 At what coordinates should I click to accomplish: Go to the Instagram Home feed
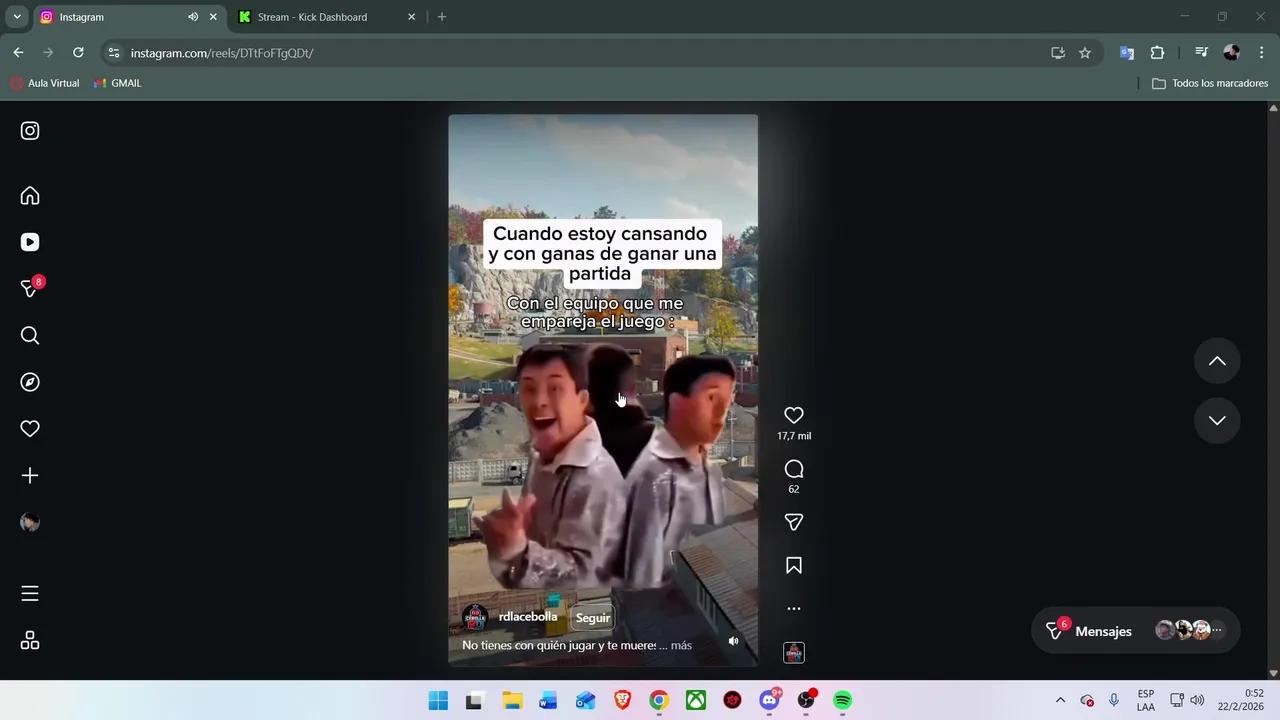(x=30, y=196)
